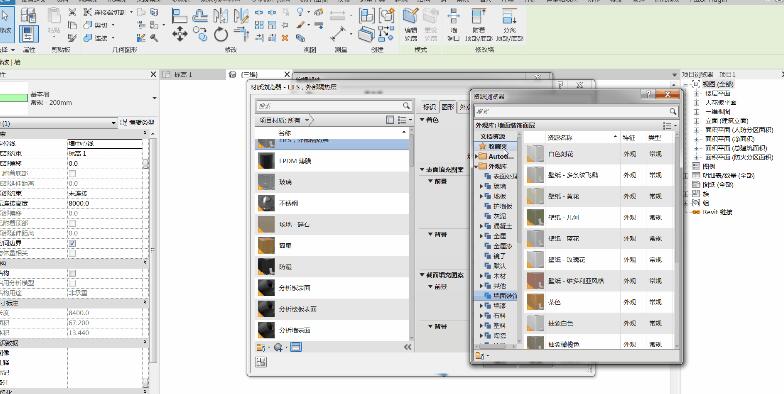The width and height of the screenshot is (784, 394).
Task: Click the orange material swatch in asset list
Action: click(x=536, y=302)
